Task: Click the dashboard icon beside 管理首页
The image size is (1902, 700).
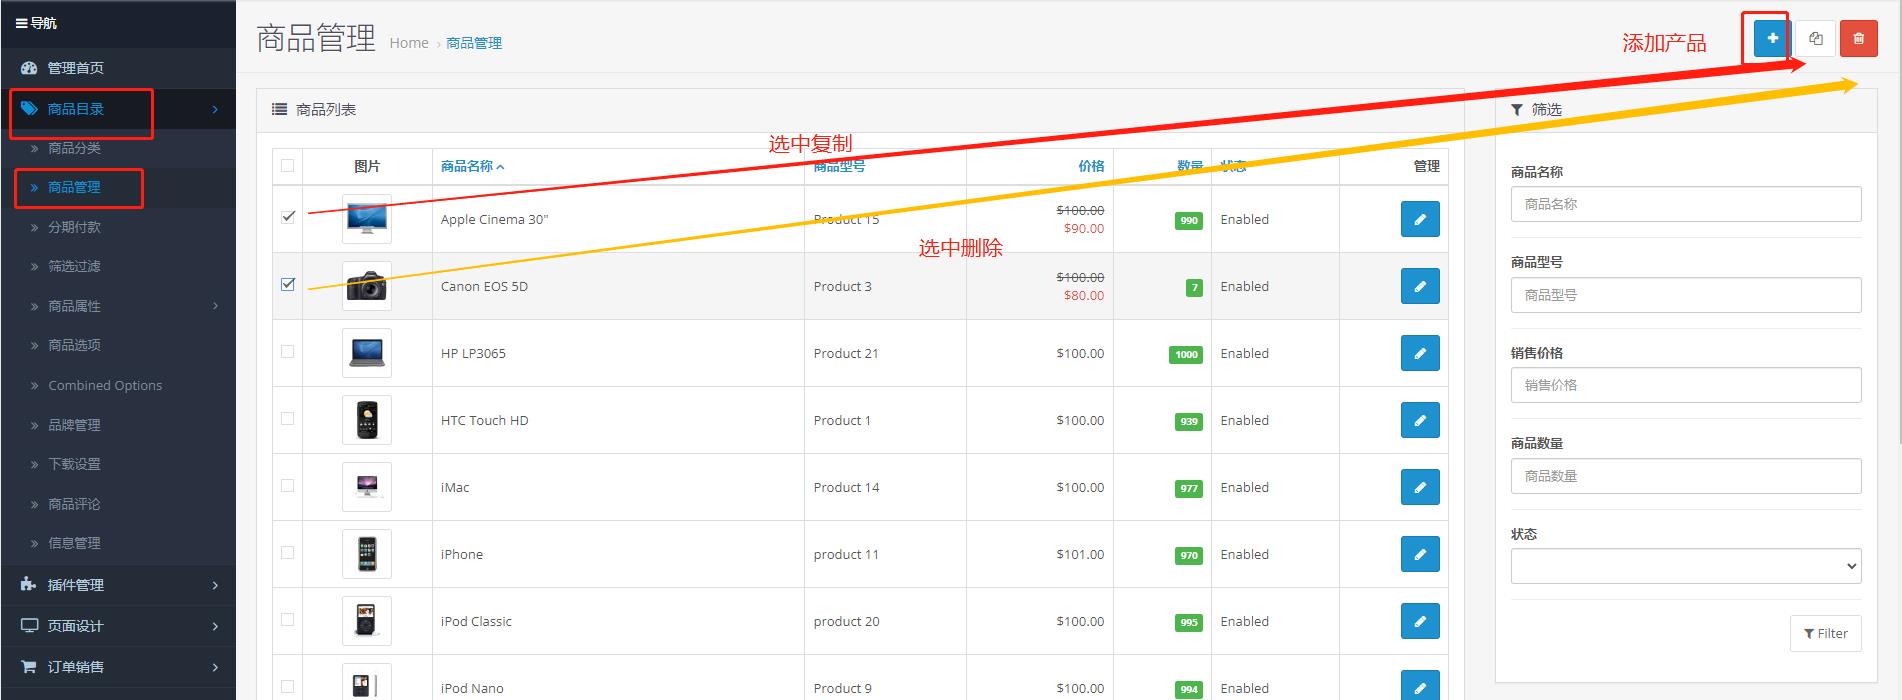Action: tap(29, 68)
